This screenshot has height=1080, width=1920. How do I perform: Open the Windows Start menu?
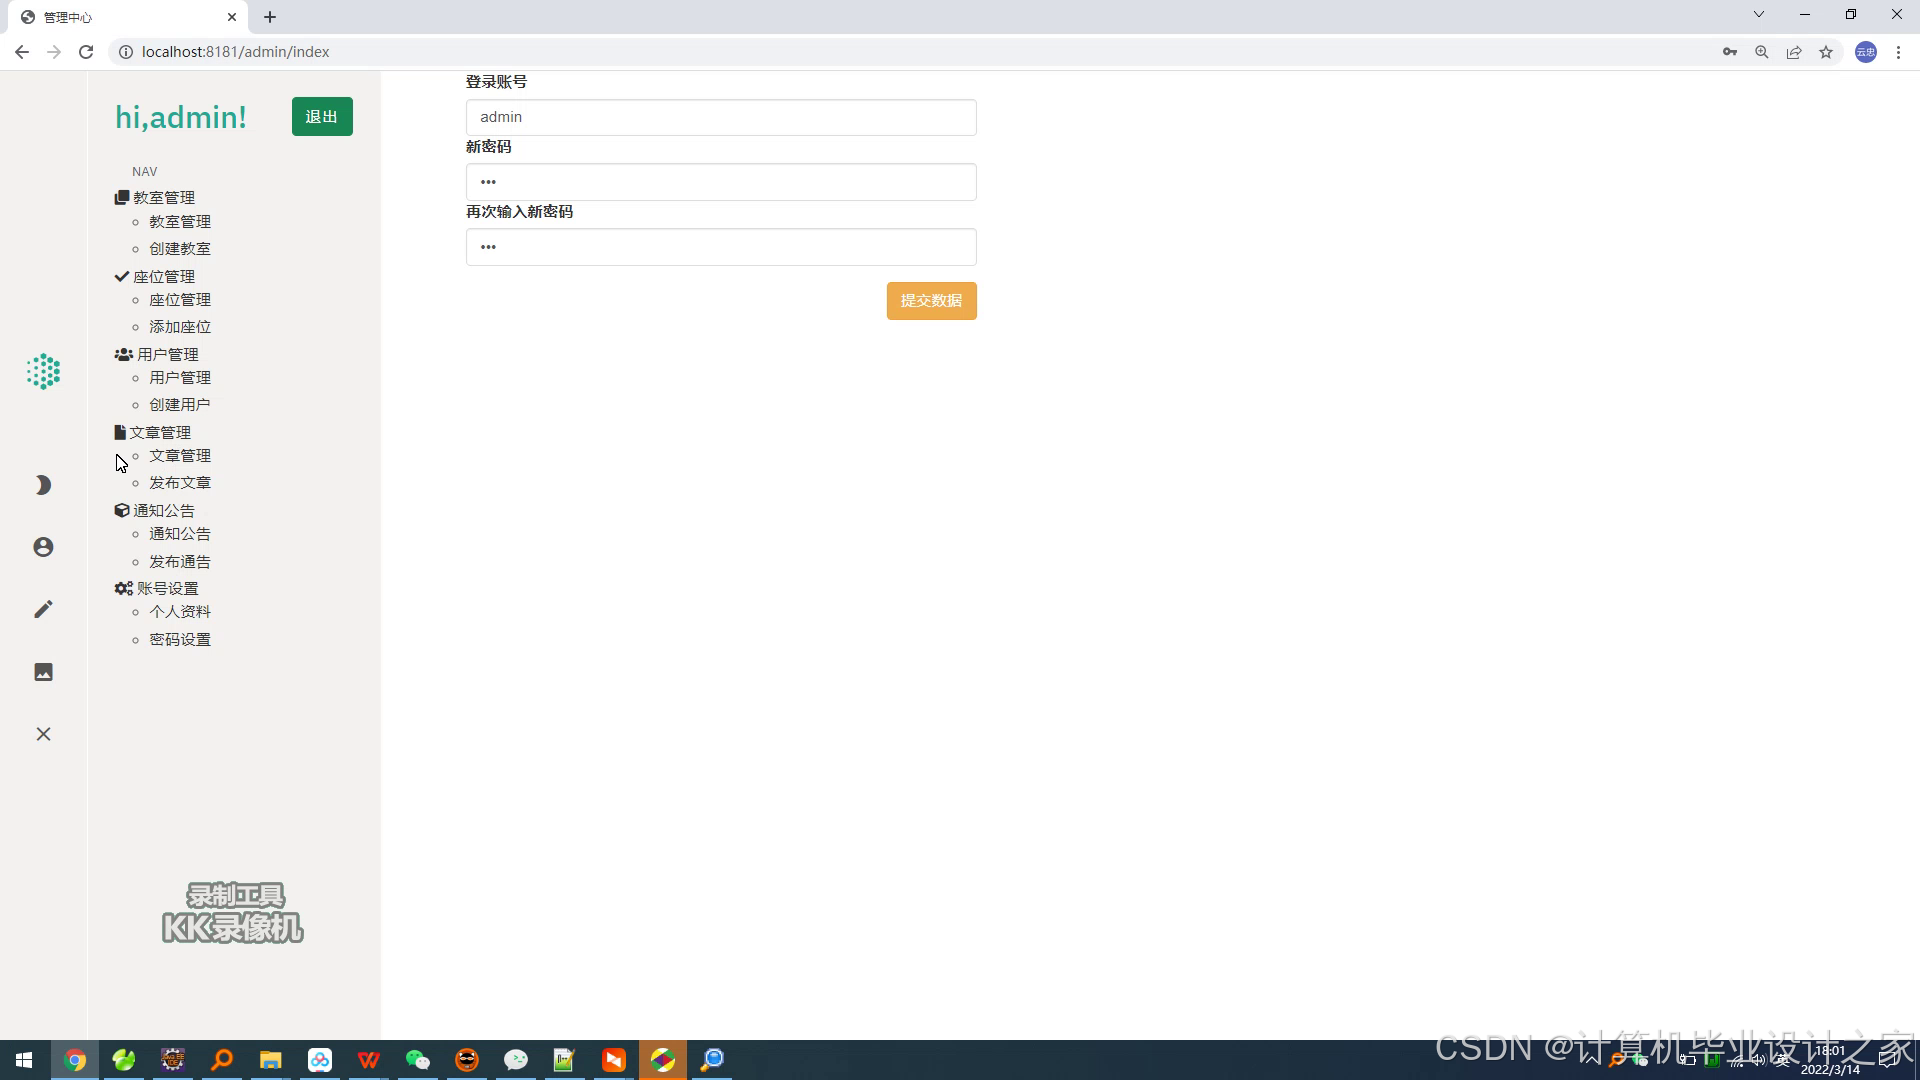(x=24, y=1060)
